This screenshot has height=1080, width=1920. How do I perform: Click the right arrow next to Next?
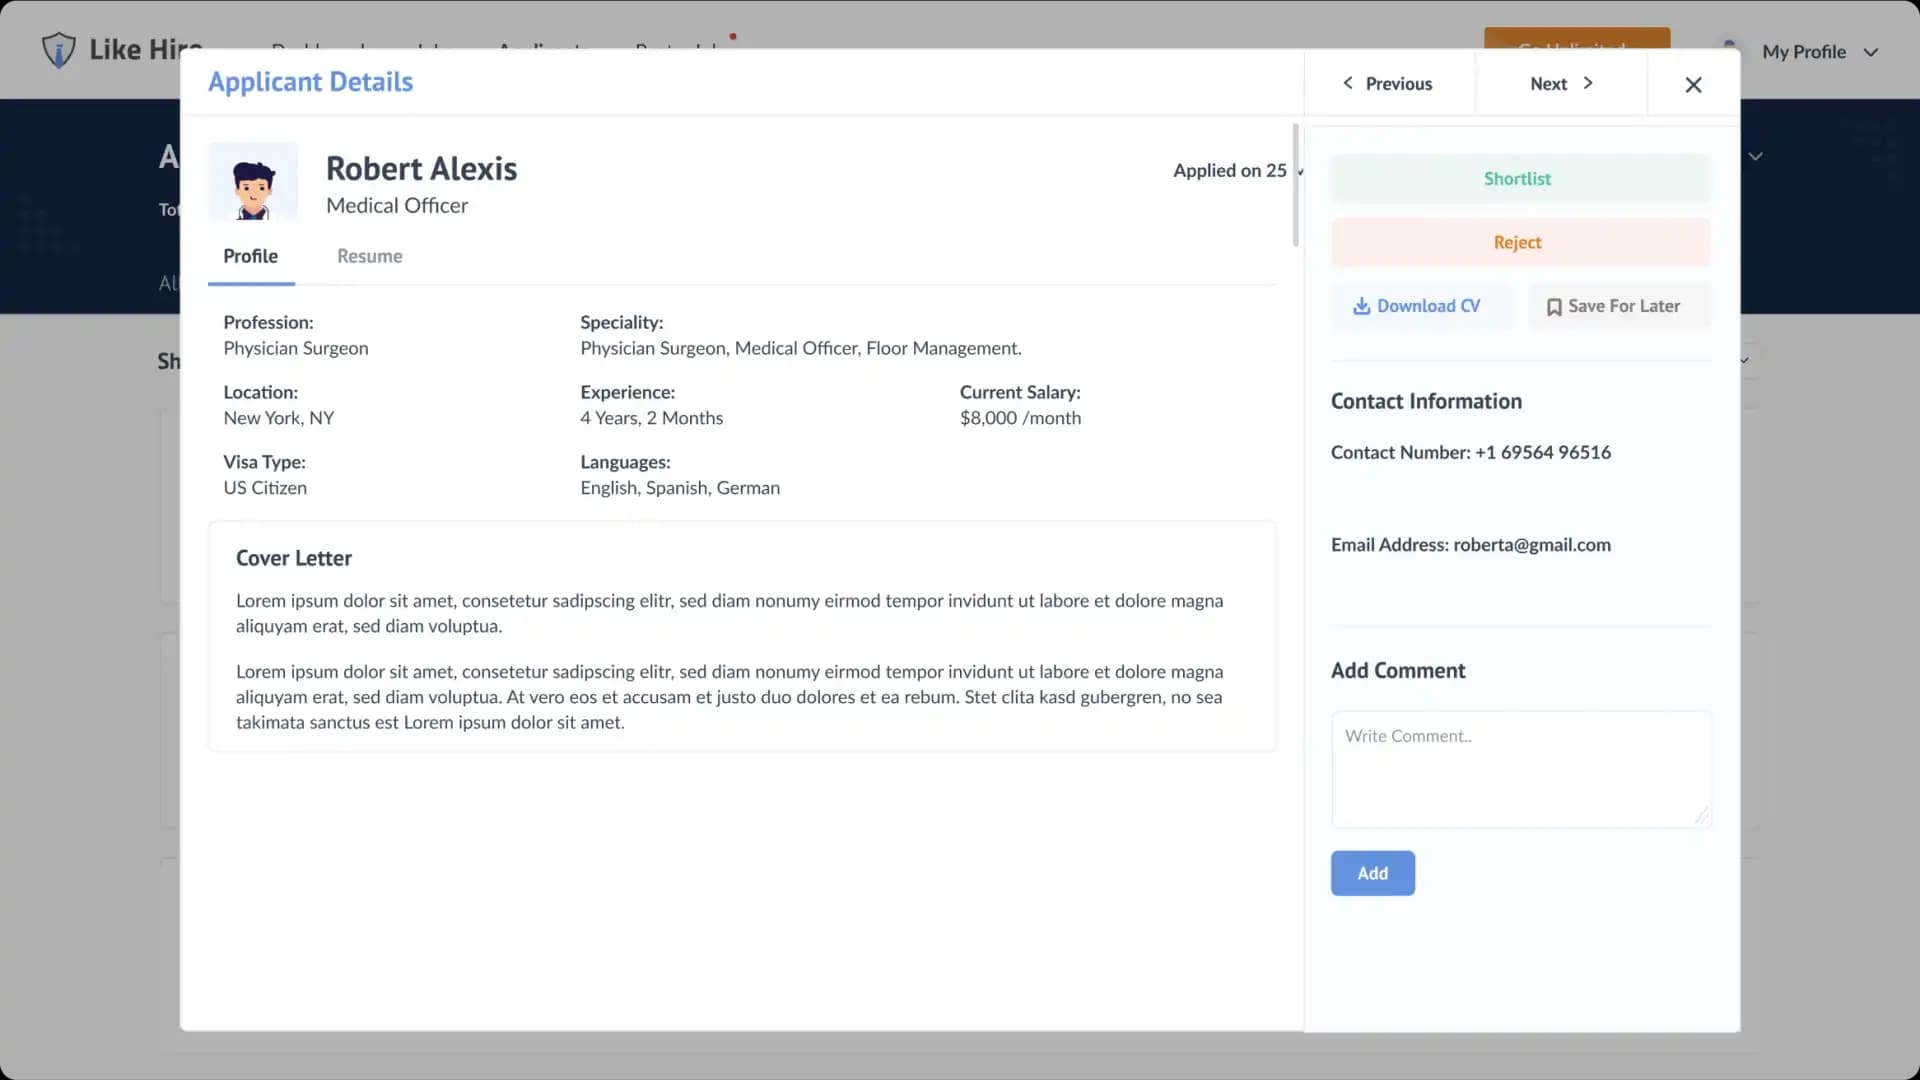(1589, 84)
